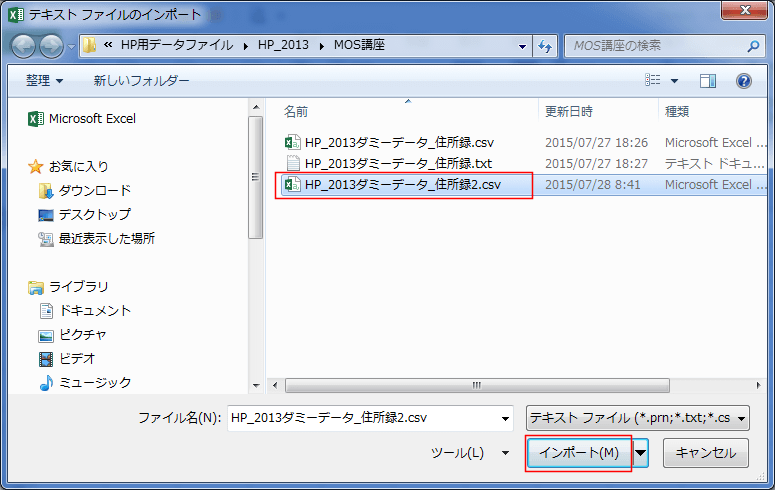This screenshot has height=490, width=775.
Task: Open dropdown arrow beside インポート button
Action: point(641,453)
